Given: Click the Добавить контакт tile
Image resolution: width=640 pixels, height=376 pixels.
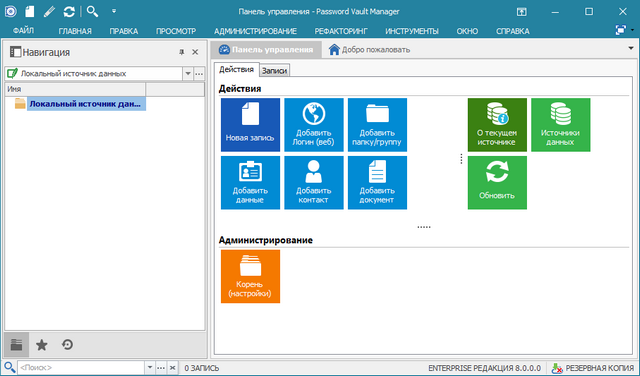Looking at the screenshot, I should coord(313,182).
